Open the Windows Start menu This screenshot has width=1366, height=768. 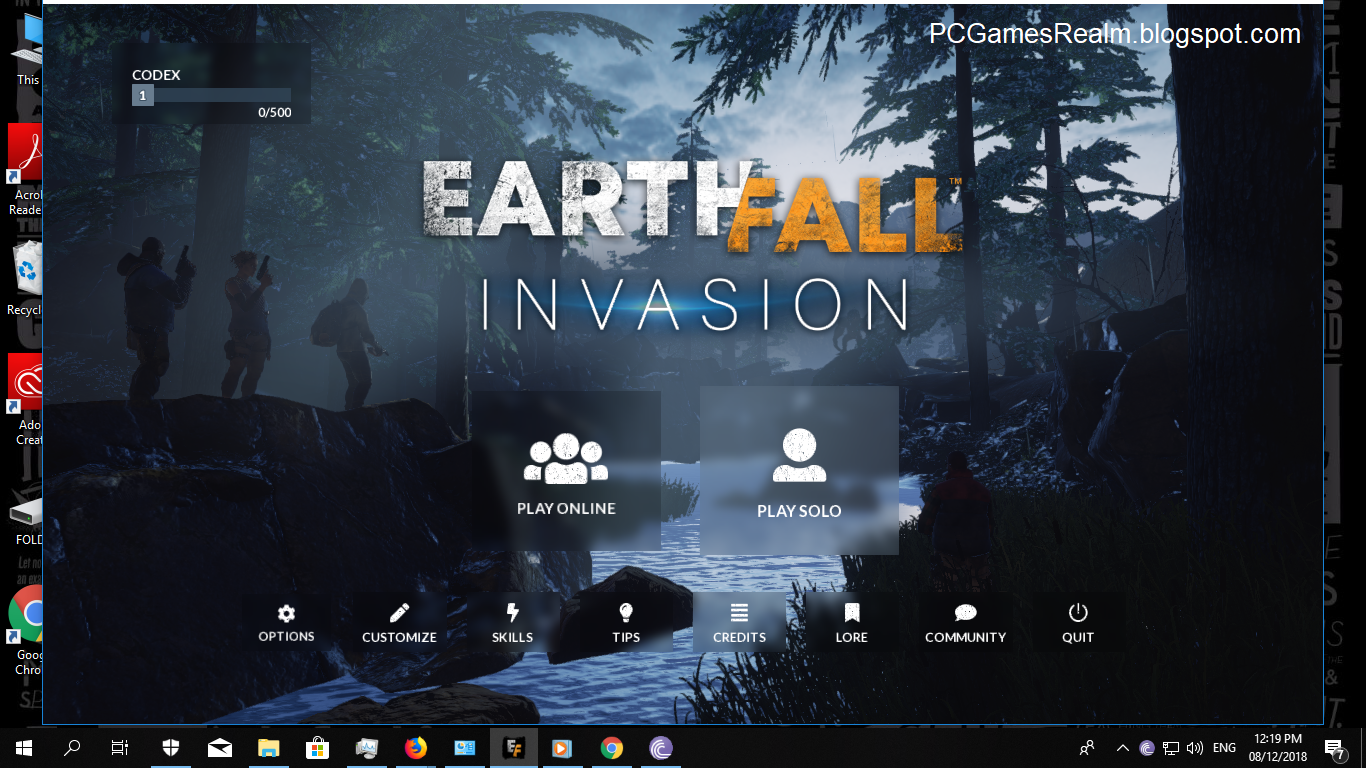pos(24,748)
